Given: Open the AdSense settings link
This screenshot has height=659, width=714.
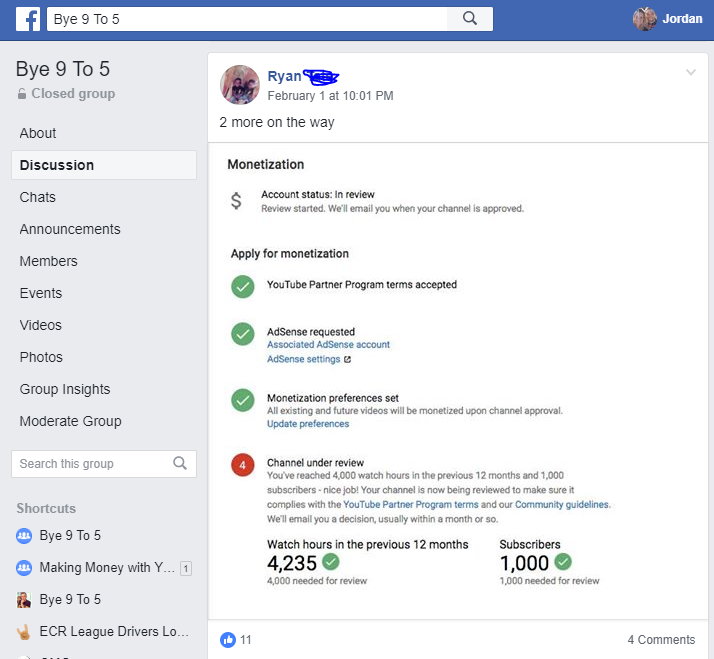Looking at the screenshot, I should [303, 359].
